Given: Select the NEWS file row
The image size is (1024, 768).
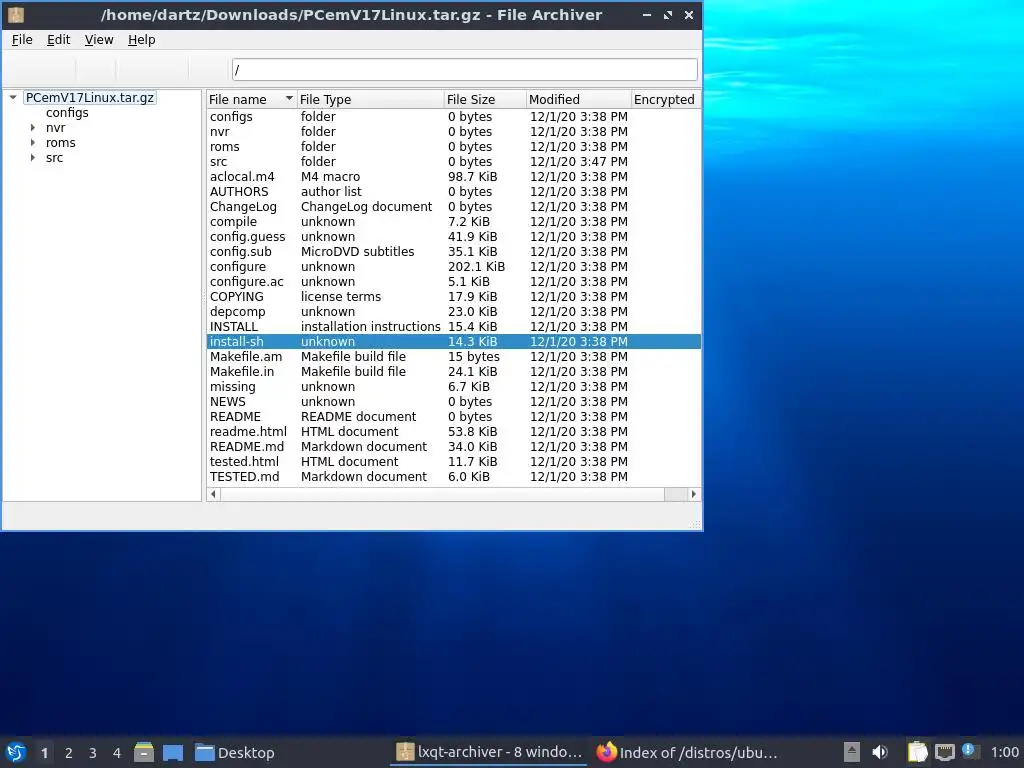Looking at the screenshot, I should point(454,402).
